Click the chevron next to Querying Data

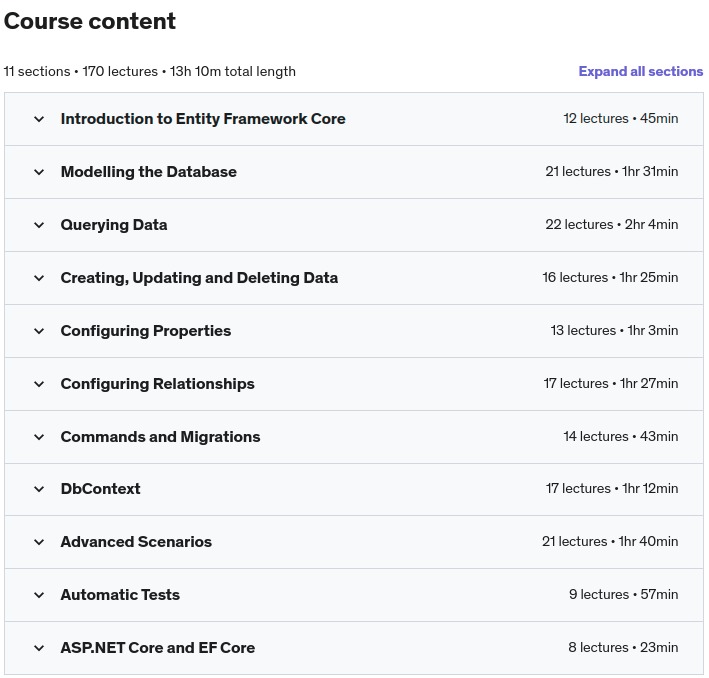point(39,225)
